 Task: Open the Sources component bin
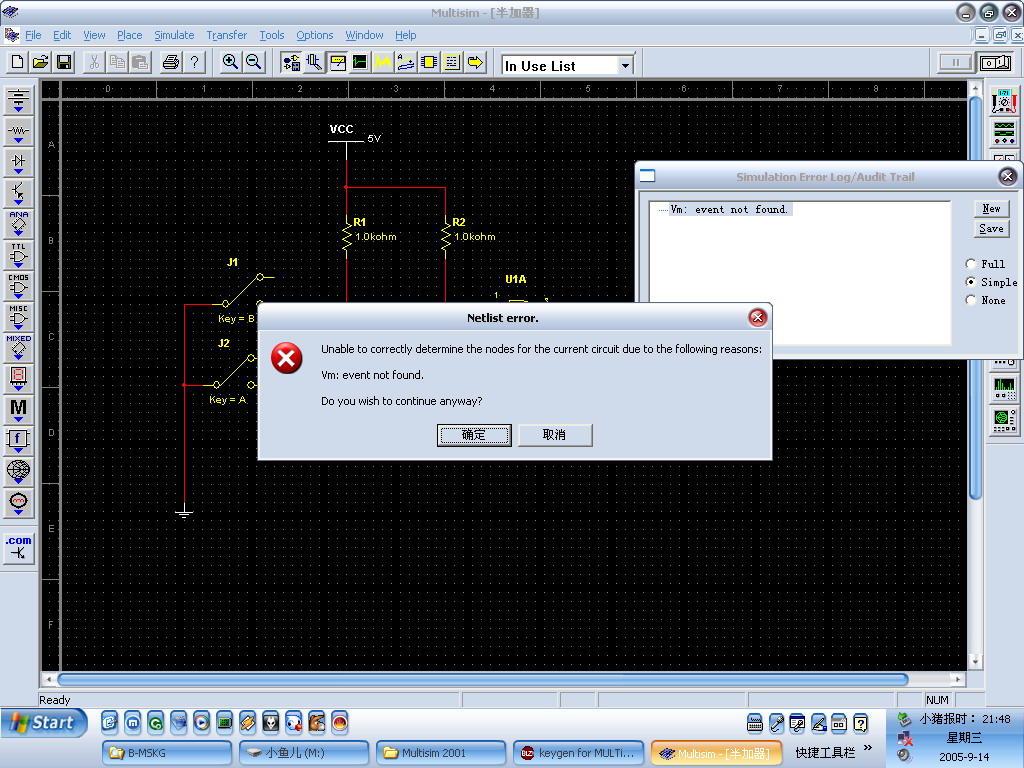(18, 101)
